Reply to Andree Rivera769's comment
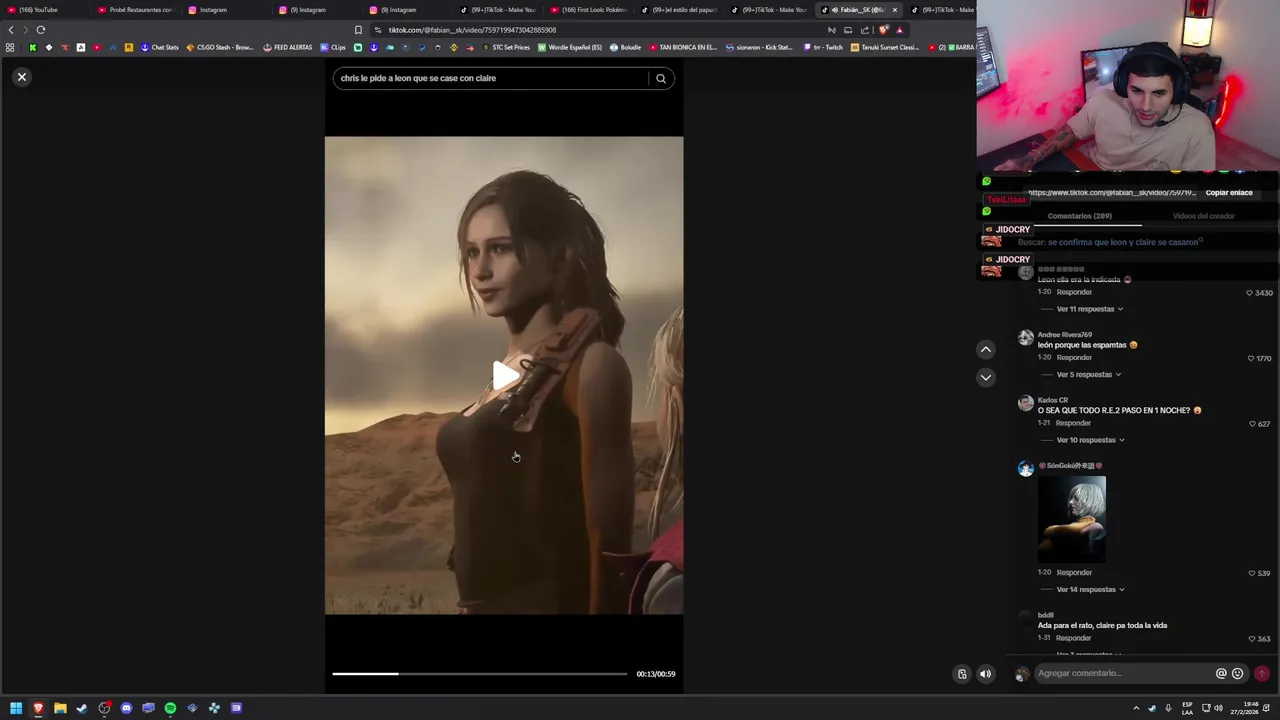This screenshot has width=1280, height=720. click(1074, 358)
